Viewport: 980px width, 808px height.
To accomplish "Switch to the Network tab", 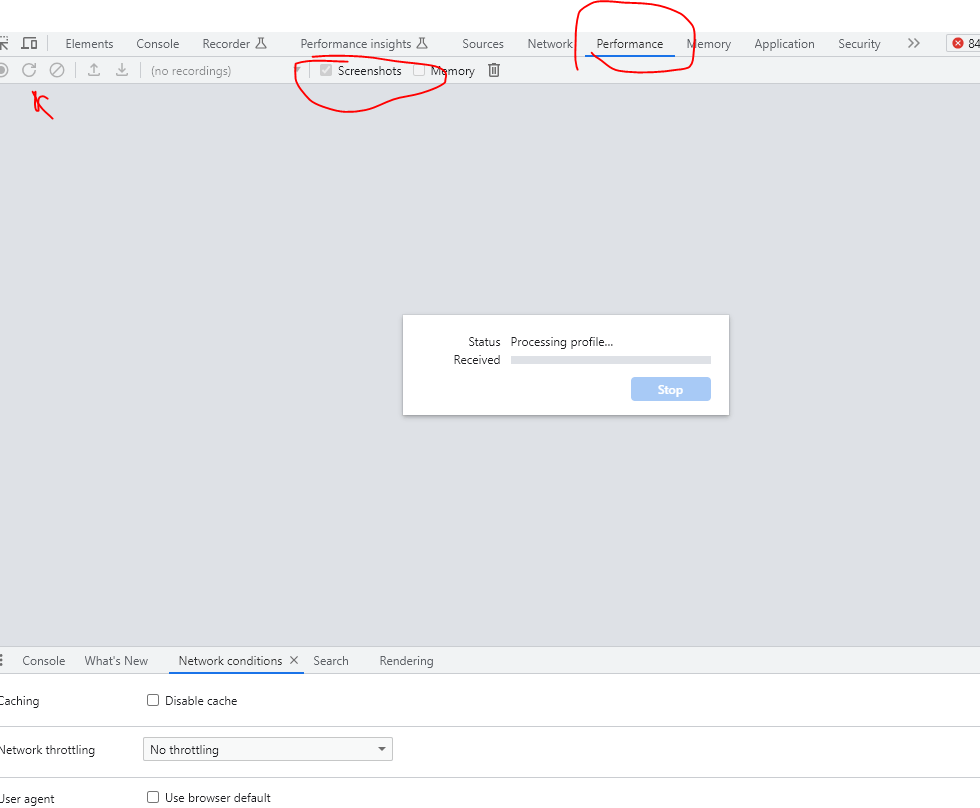I will pos(550,43).
